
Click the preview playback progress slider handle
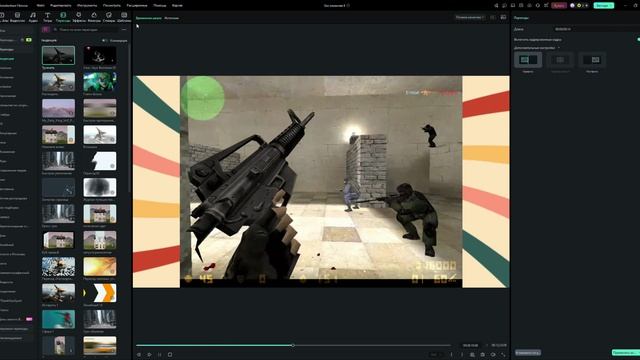293,345
